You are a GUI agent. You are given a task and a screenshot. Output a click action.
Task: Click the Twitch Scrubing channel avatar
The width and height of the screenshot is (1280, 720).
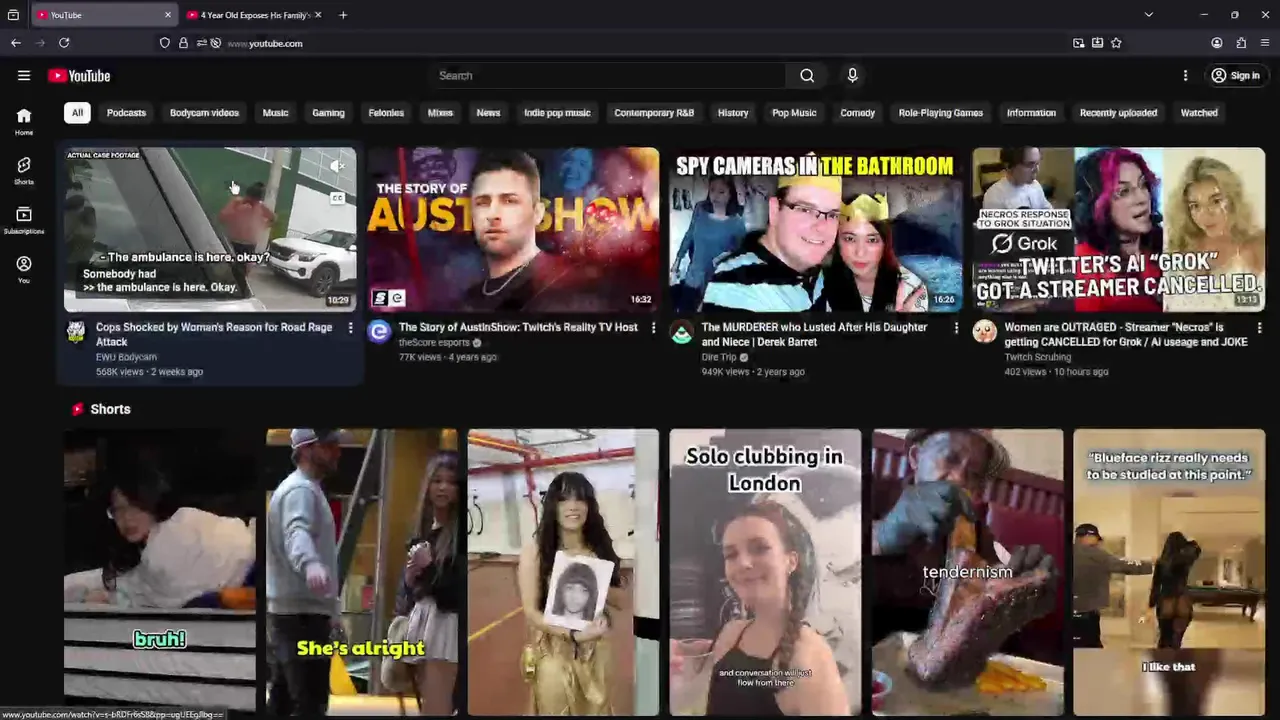pos(985,332)
